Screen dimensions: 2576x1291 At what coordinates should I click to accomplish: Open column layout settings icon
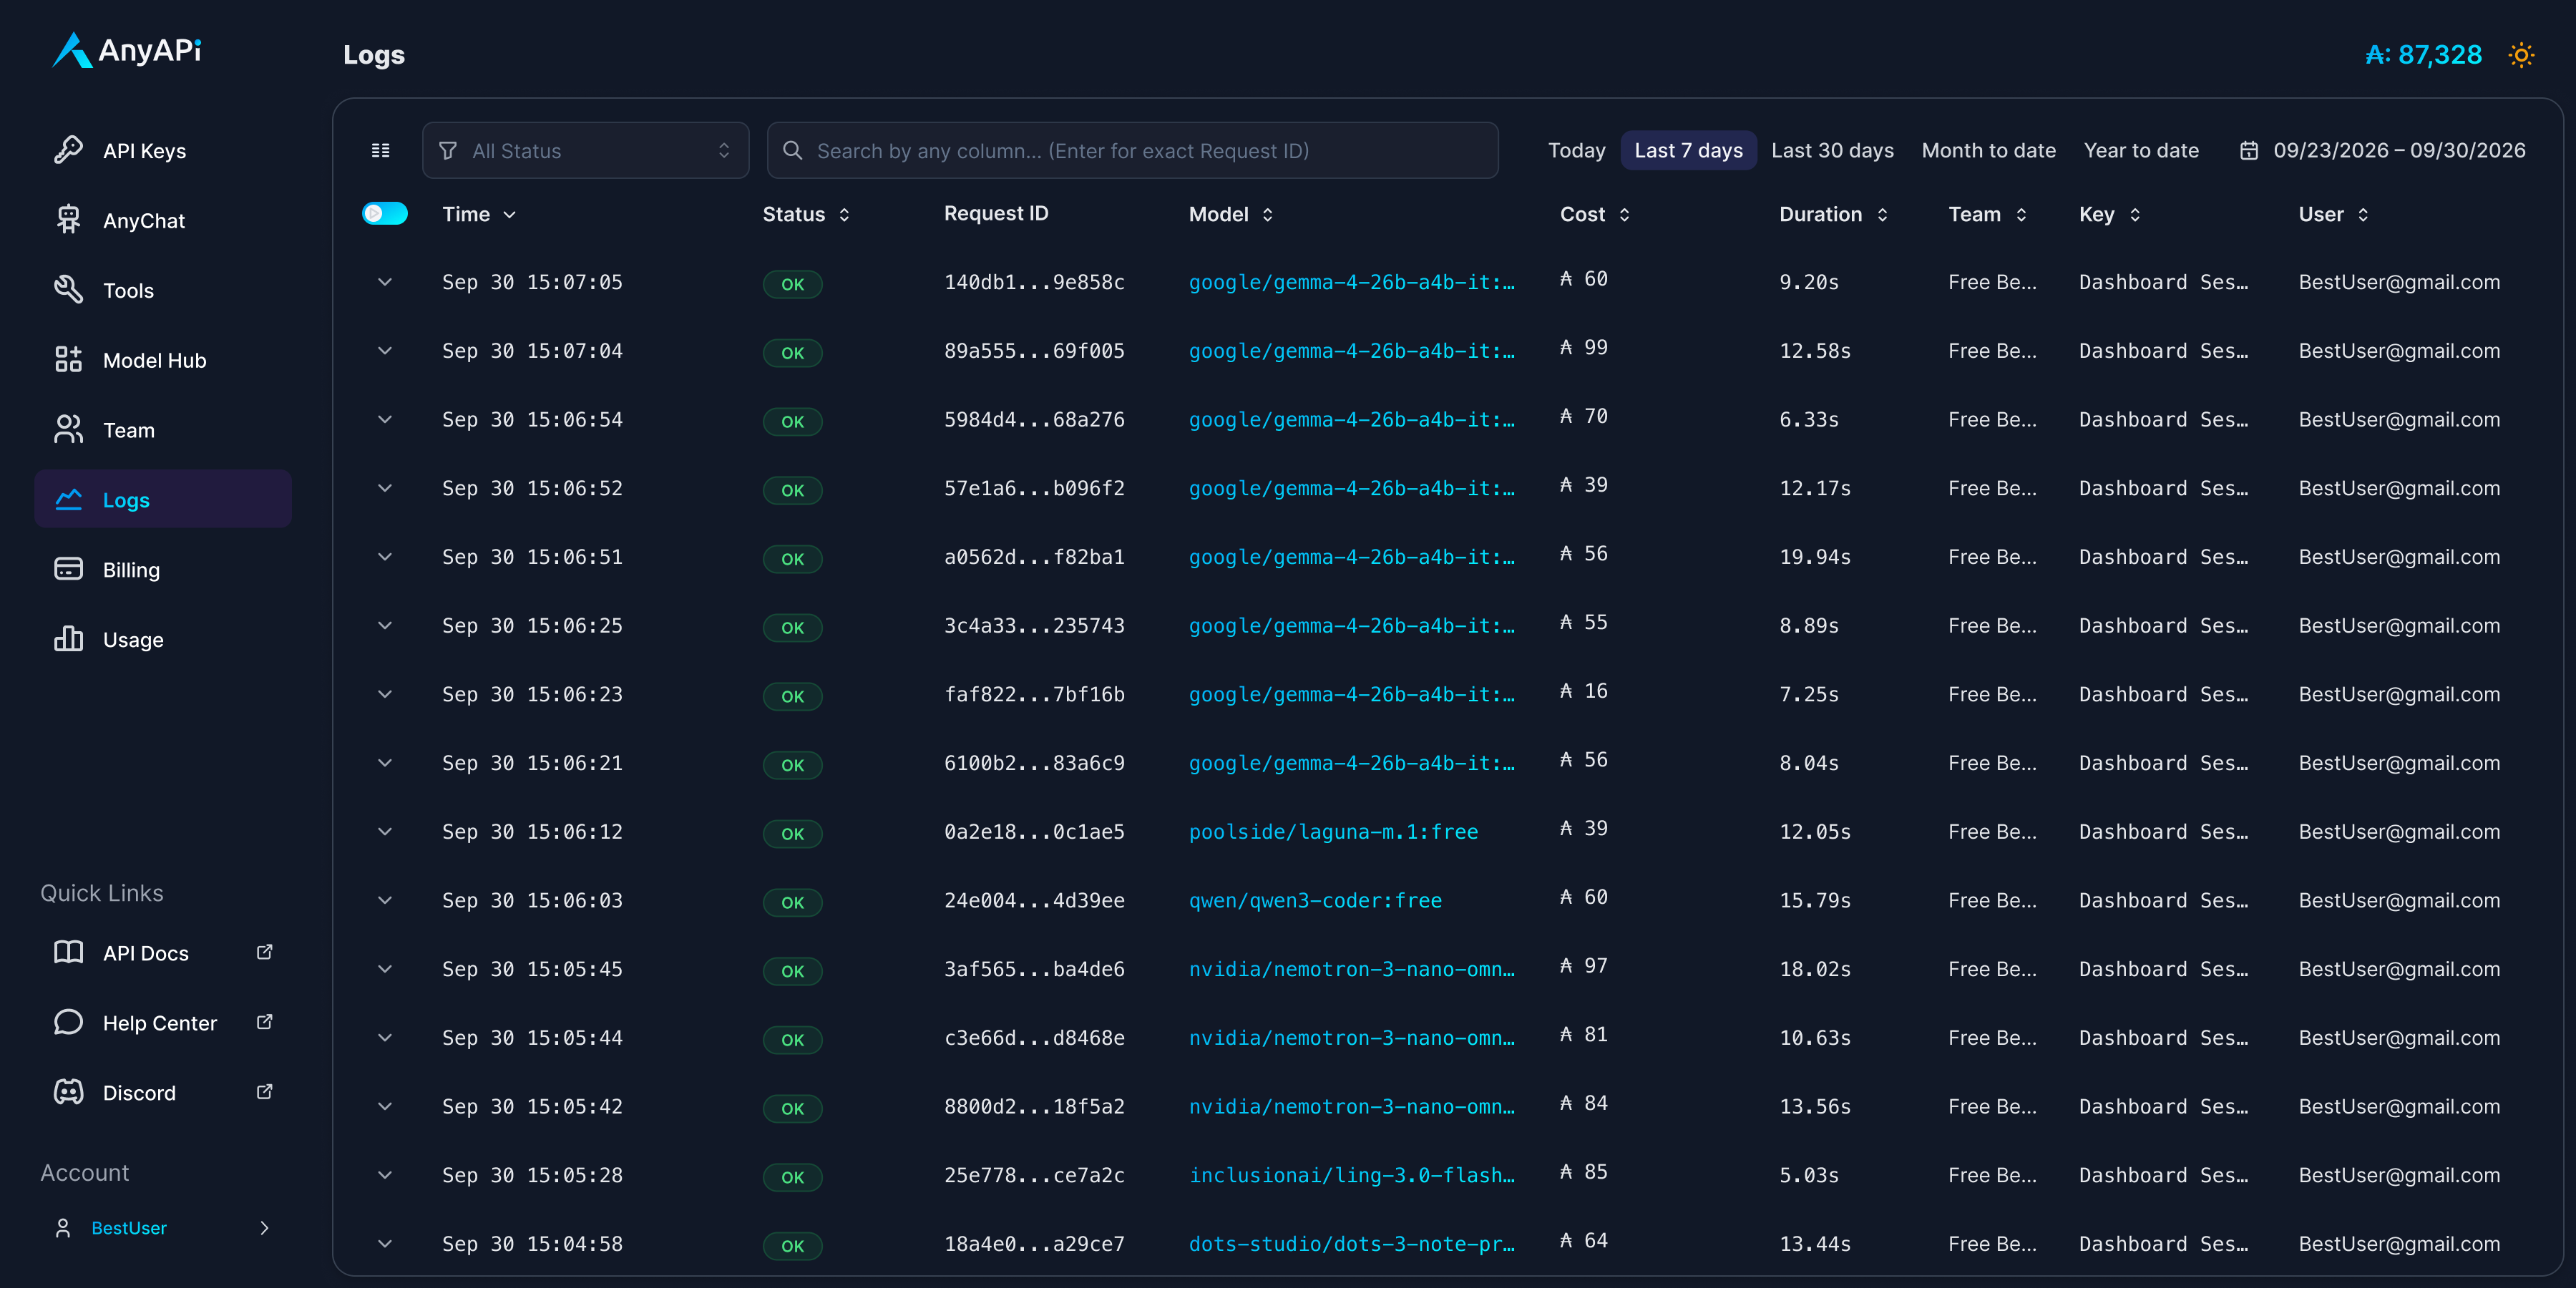(381, 151)
